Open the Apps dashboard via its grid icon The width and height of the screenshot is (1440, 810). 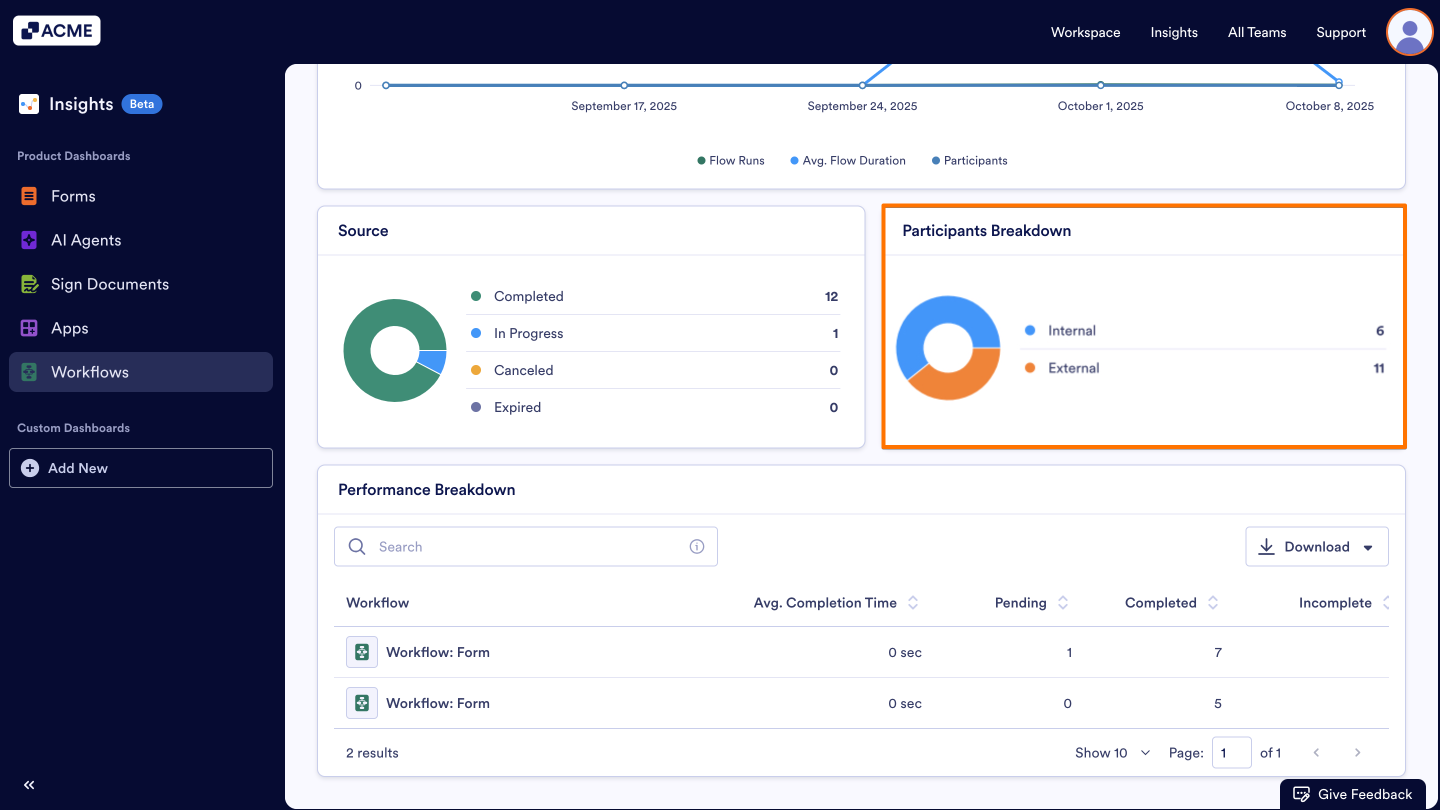coord(28,328)
